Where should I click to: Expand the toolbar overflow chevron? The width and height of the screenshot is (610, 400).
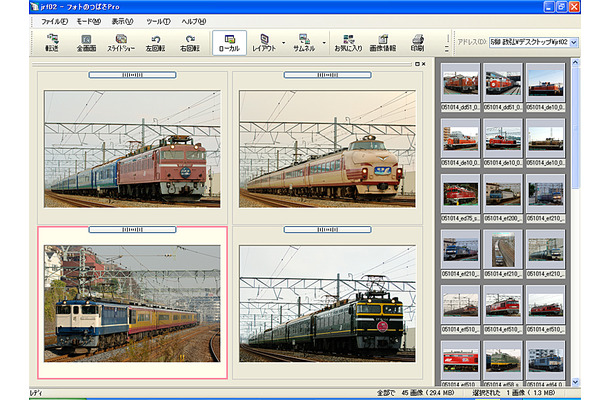tap(447, 49)
